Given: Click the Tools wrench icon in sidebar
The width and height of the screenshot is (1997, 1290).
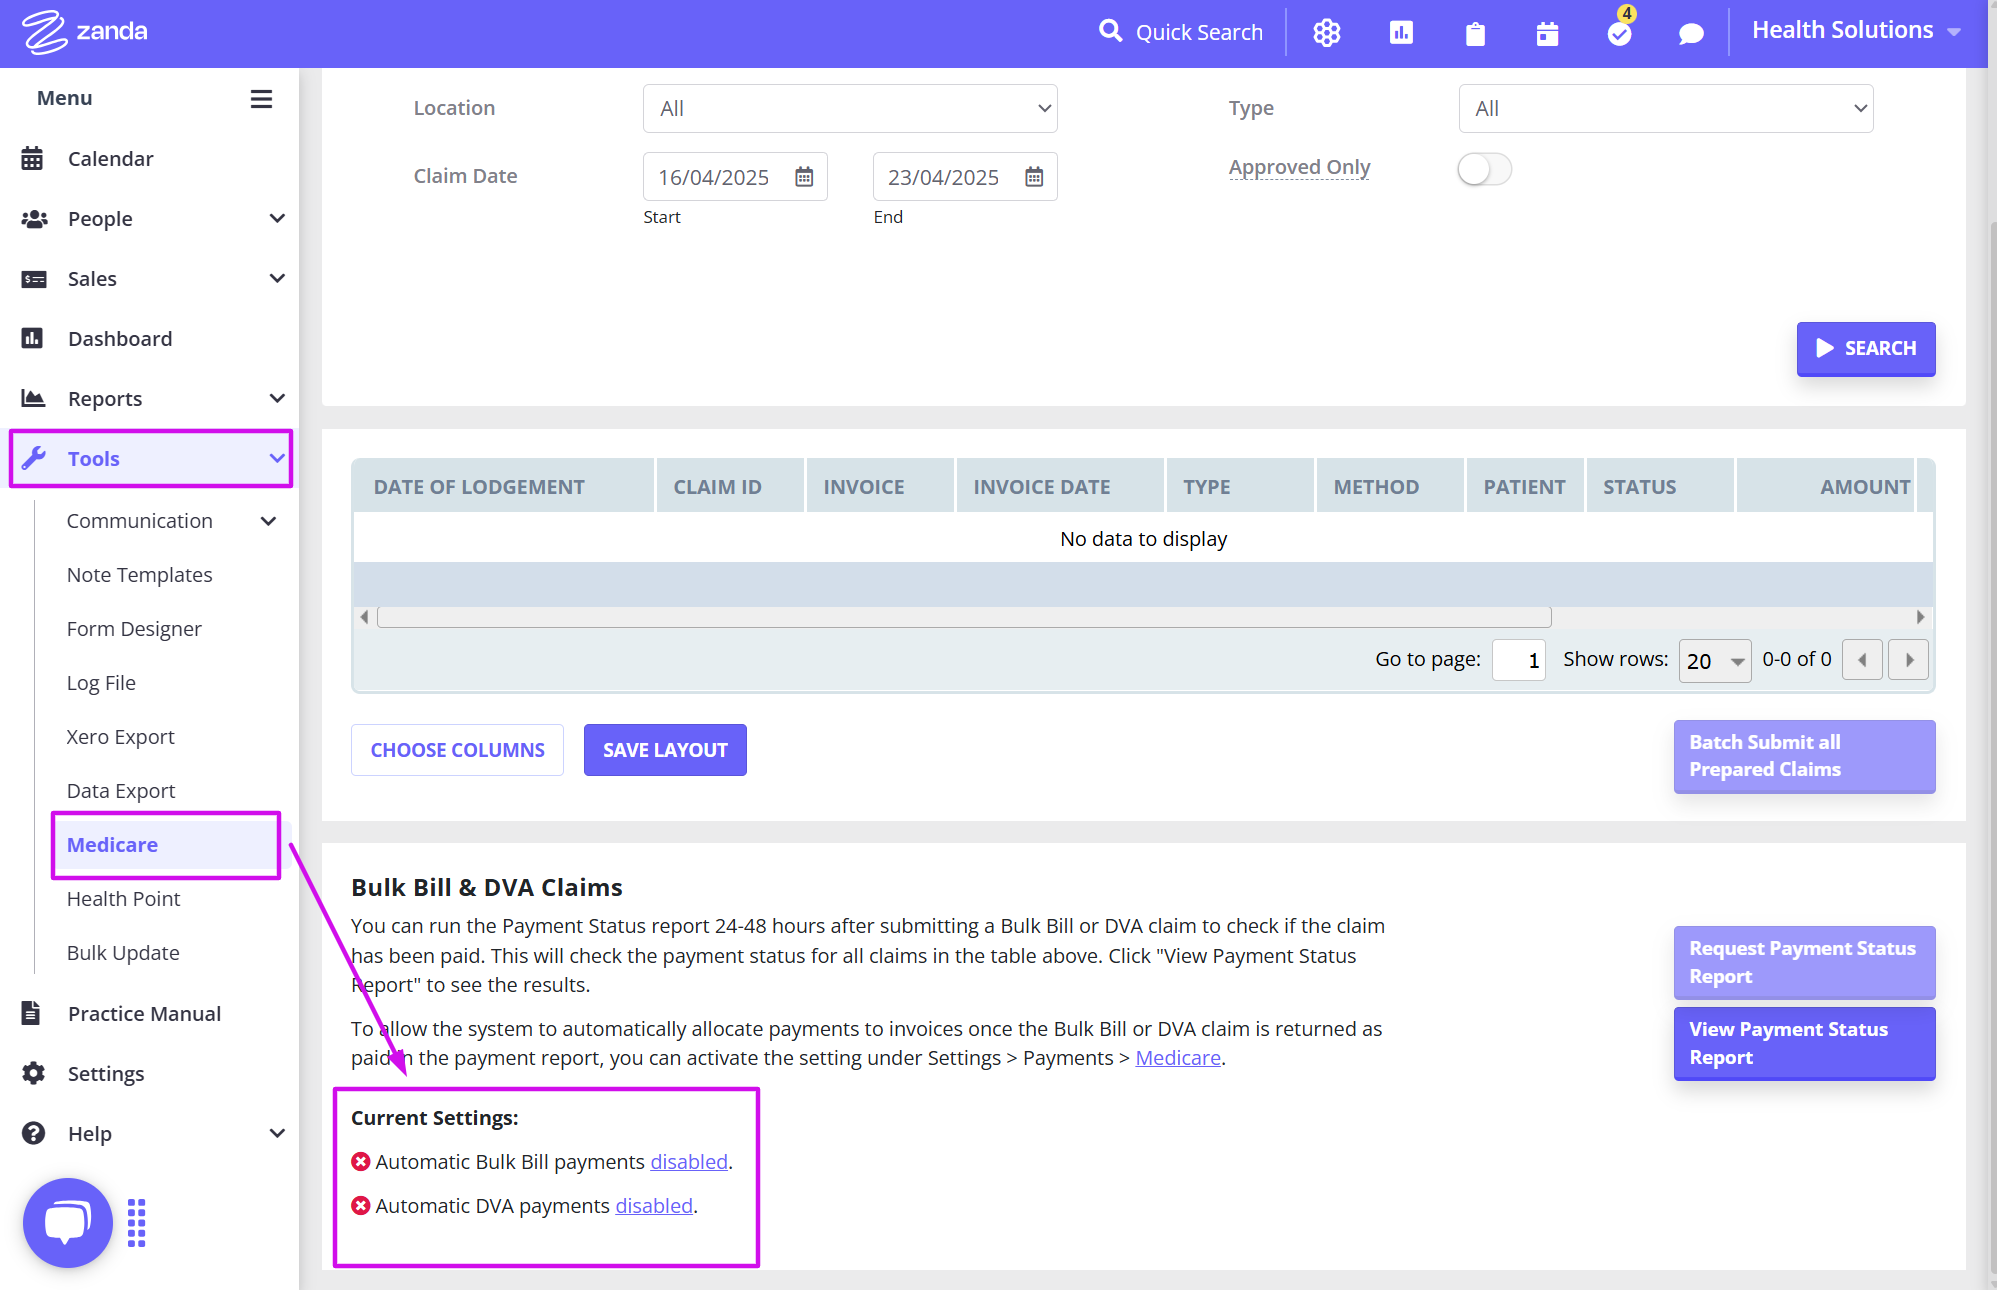Looking at the screenshot, I should click(35, 458).
